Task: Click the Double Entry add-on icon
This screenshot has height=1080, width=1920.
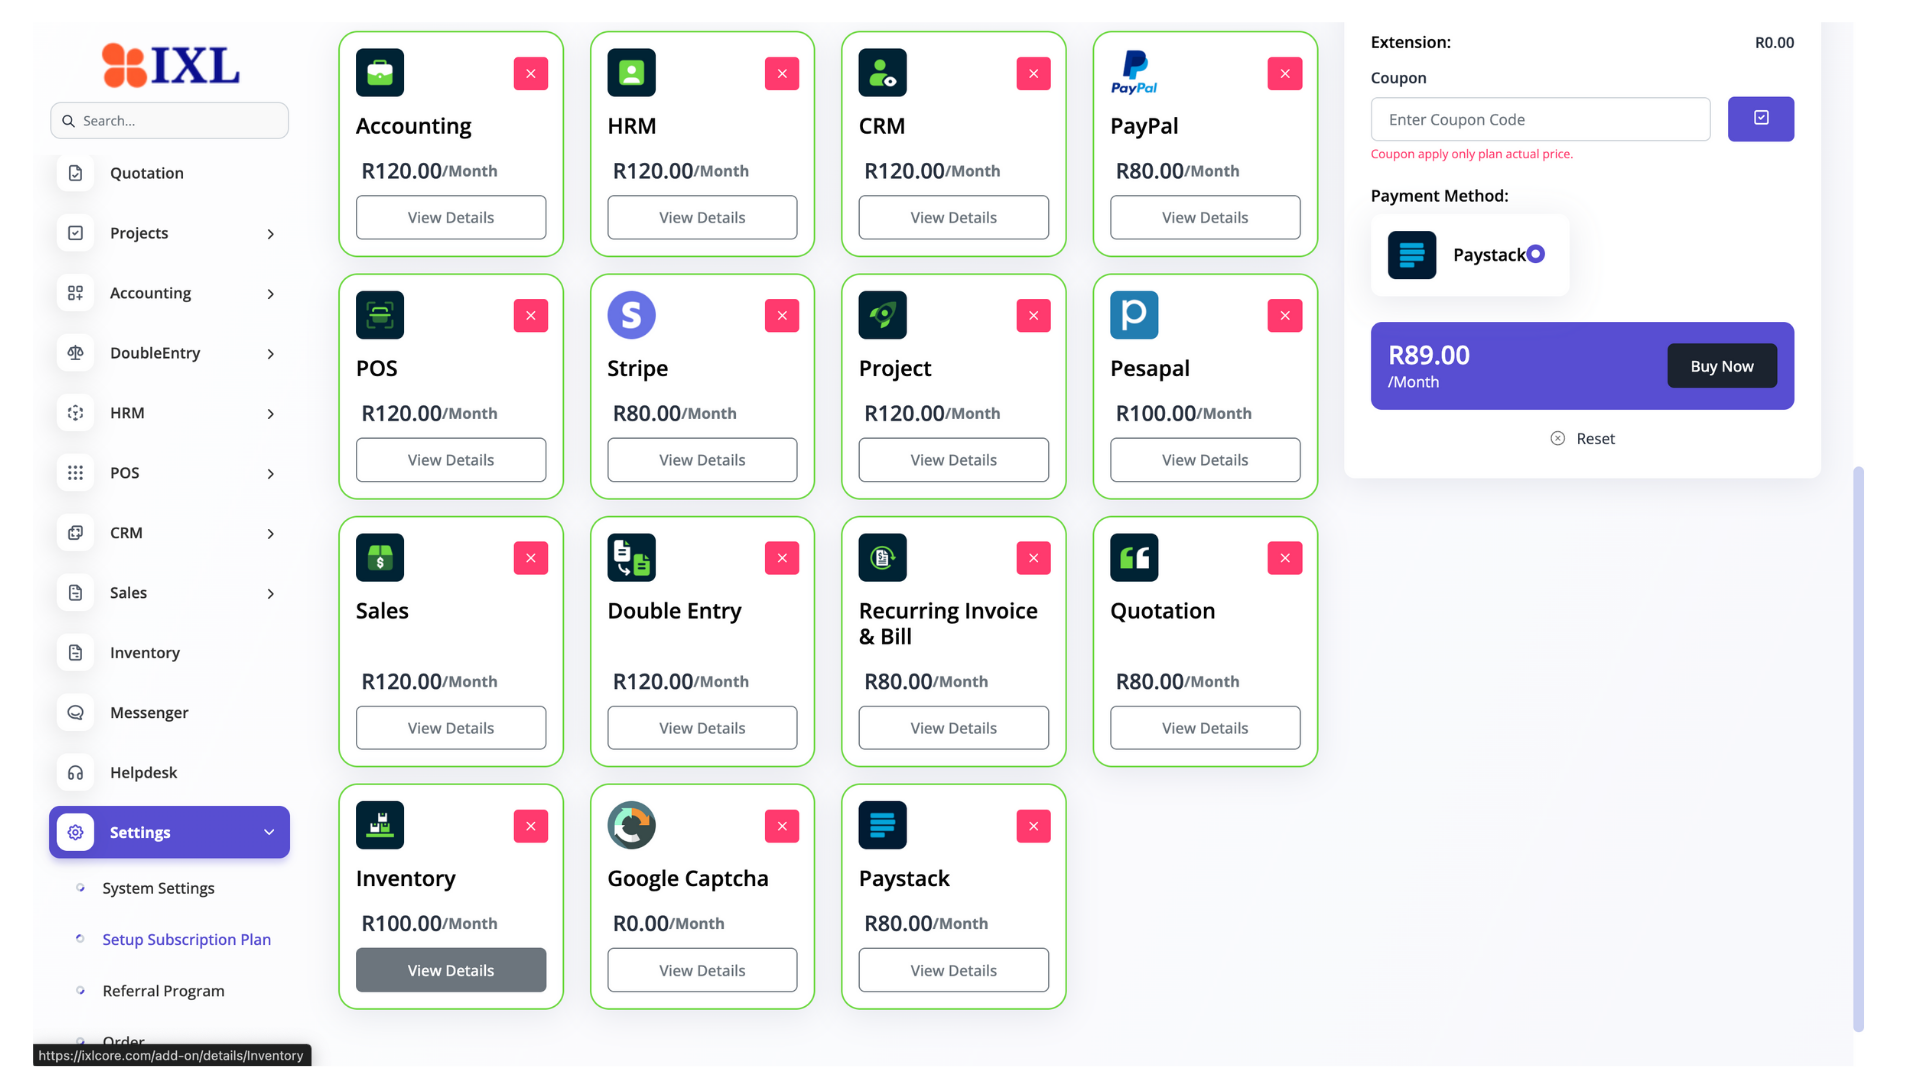Action: (631, 558)
